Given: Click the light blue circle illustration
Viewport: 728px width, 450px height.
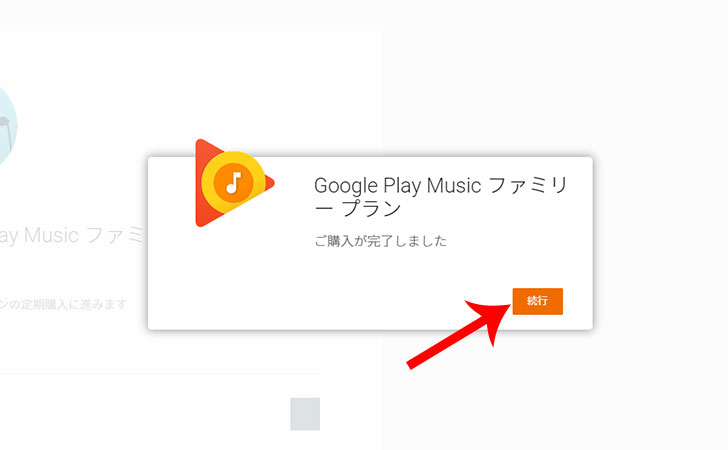Looking at the screenshot, I should pyautogui.click(x=7, y=125).
